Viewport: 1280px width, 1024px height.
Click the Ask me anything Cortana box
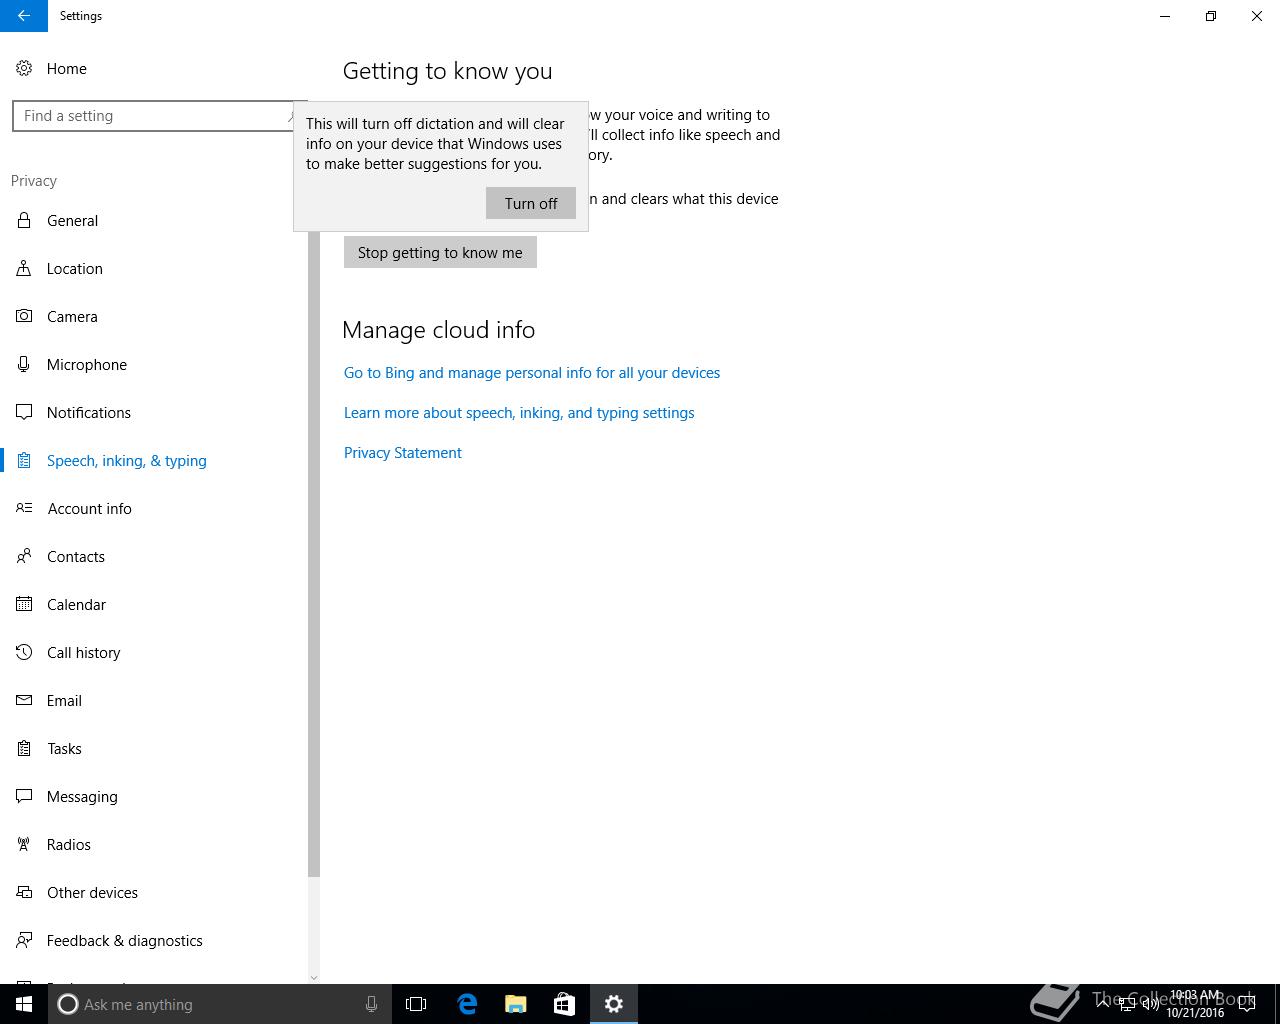[x=220, y=1004]
